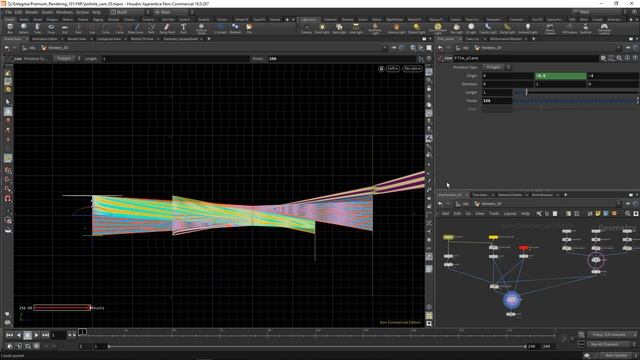
Task: Click the Origin Y field showing -0.5
Action: pos(560,76)
